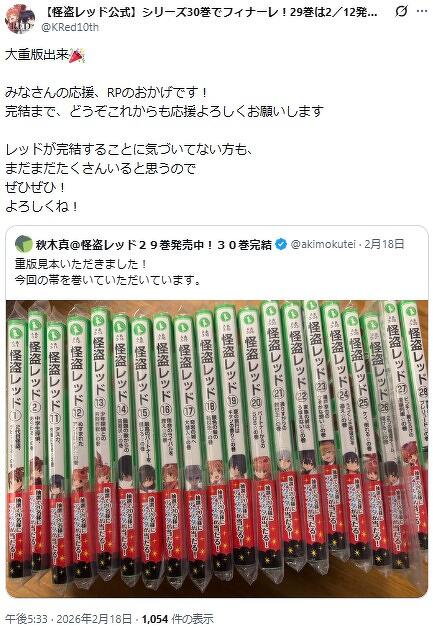Image resolution: width=433 pixels, height=628 pixels.
Task: Open the KRed10th profile avatar
Action: point(19,19)
